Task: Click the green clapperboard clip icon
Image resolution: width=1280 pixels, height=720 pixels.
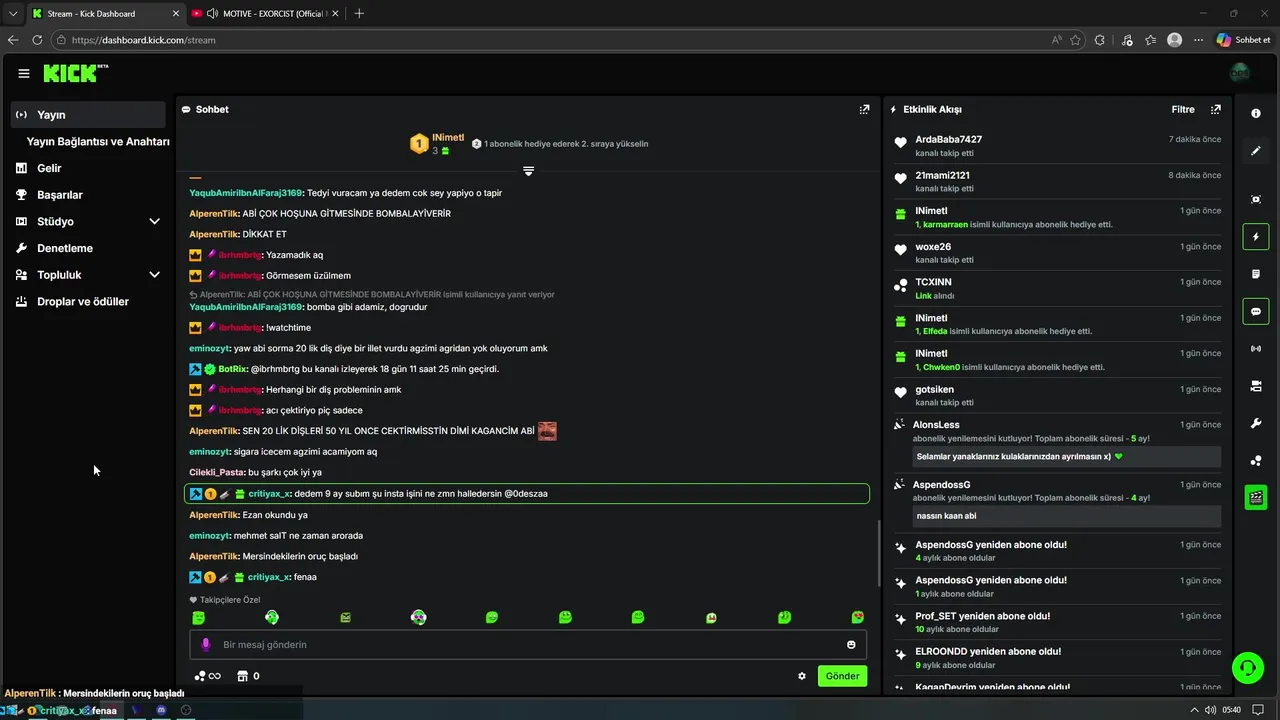Action: (x=1256, y=497)
